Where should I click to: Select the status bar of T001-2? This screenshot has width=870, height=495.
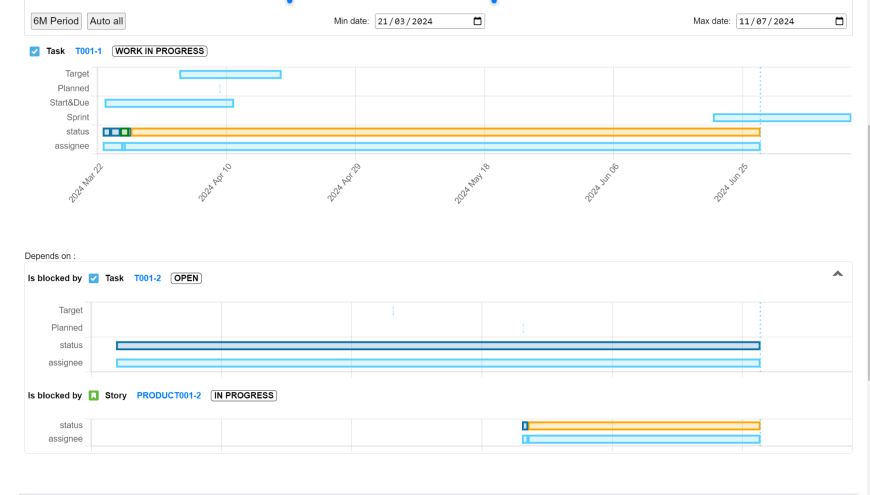pyautogui.click(x=438, y=346)
